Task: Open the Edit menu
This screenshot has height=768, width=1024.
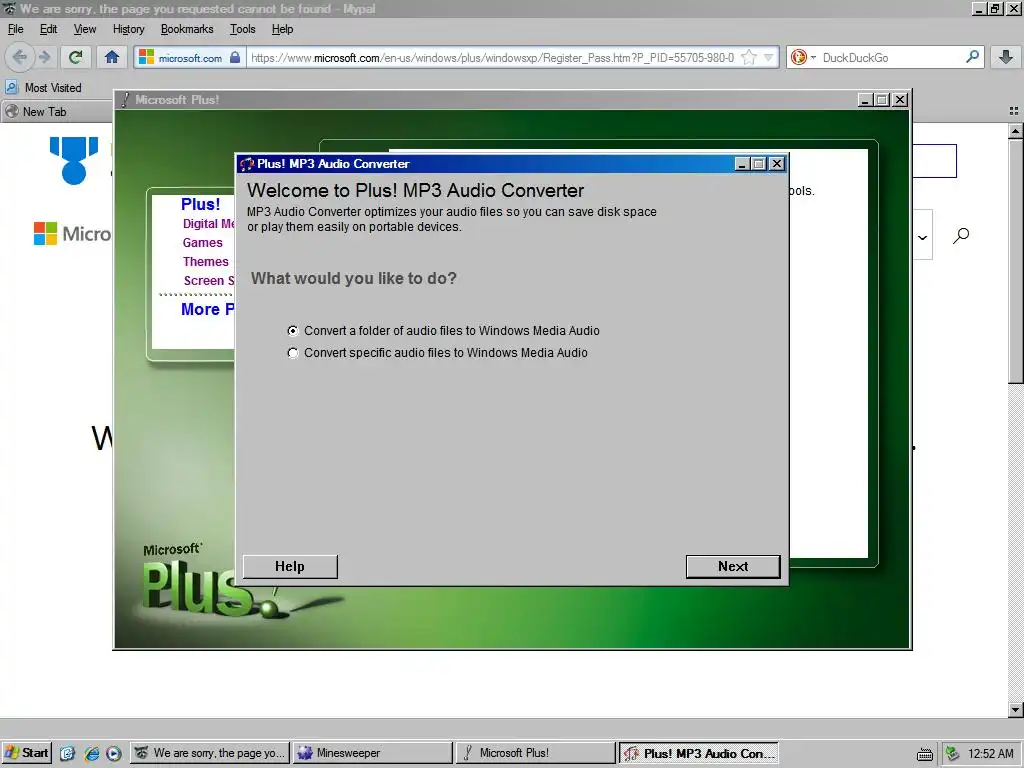Action: pyautogui.click(x=48, y=29)
